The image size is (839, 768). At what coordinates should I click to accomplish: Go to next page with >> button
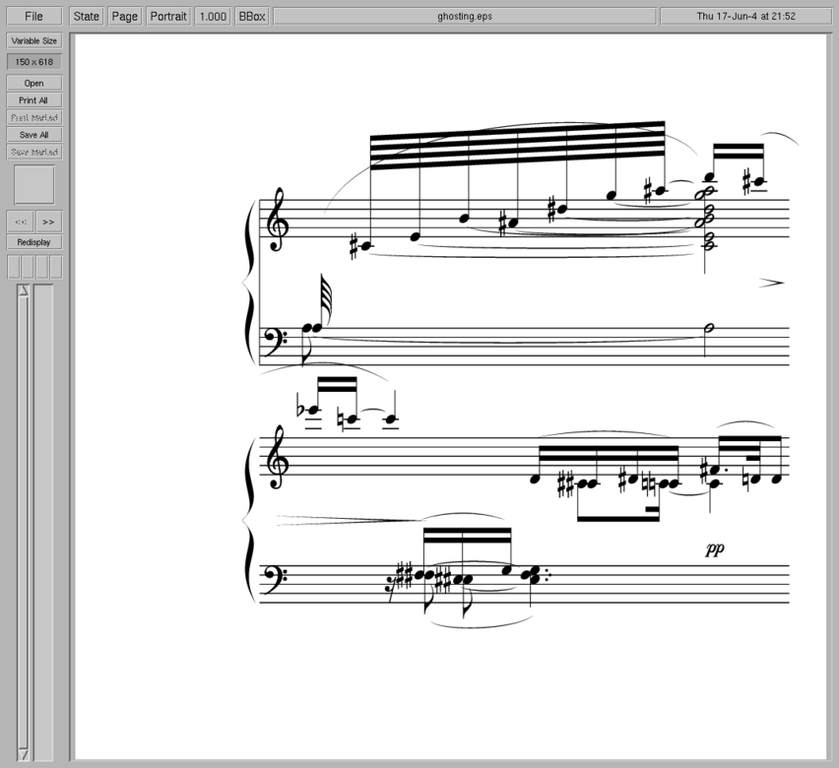[x=48, y=222]
